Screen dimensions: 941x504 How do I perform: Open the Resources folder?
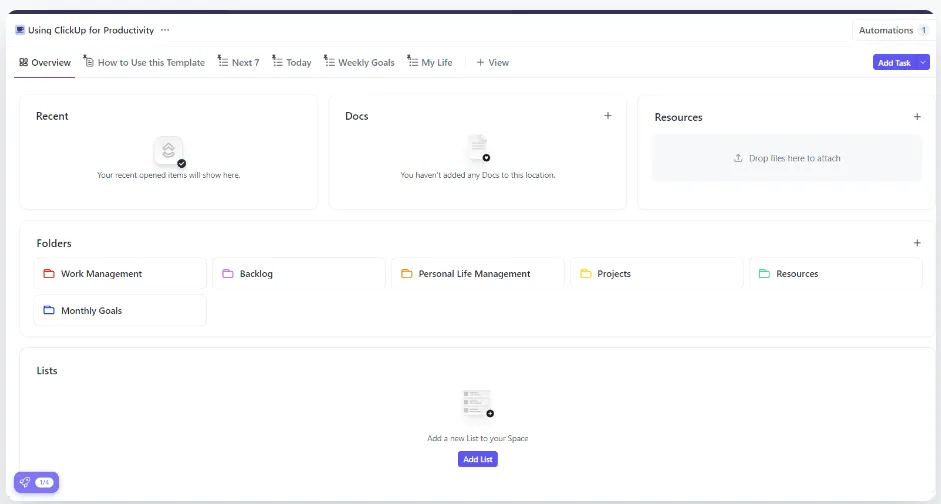835,274
